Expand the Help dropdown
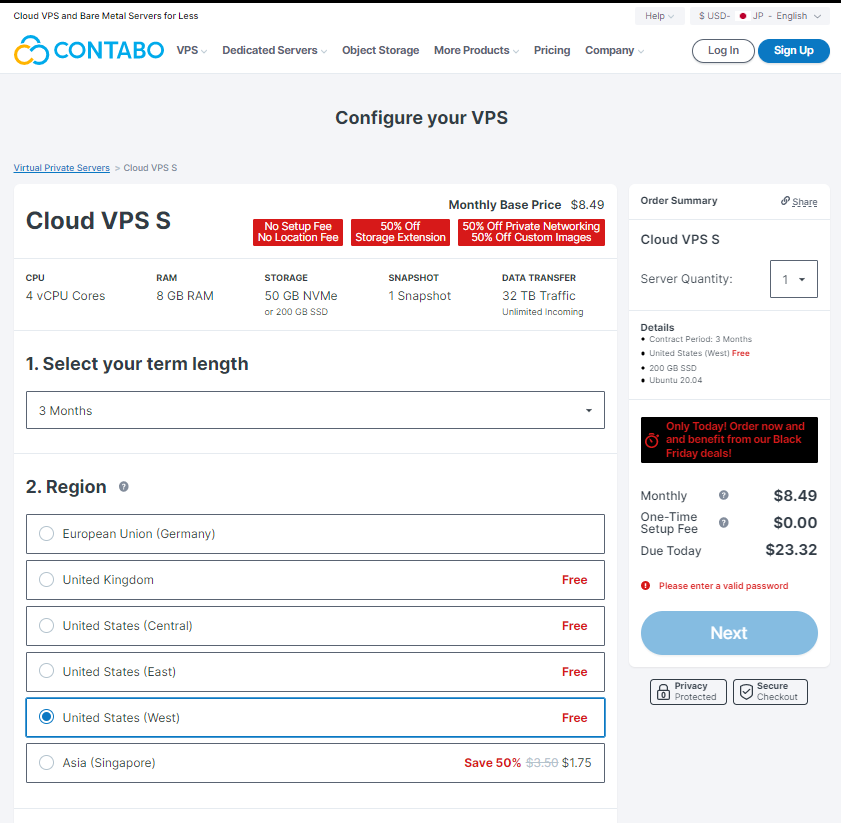841x823 pixels. 660,16
